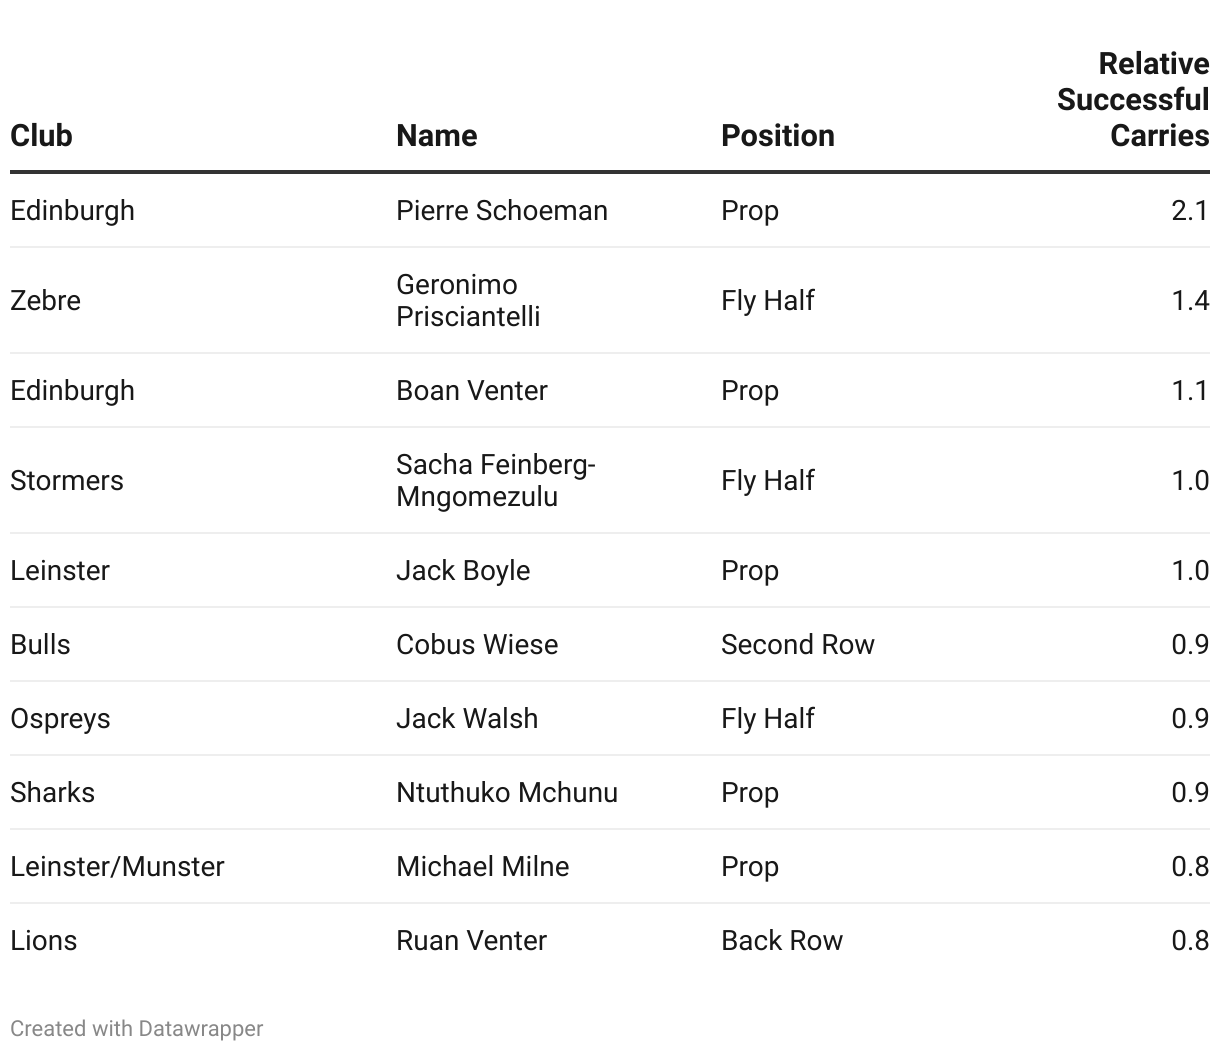Click the Position column header
1220x1052 pixels.
tap(777, 136)
